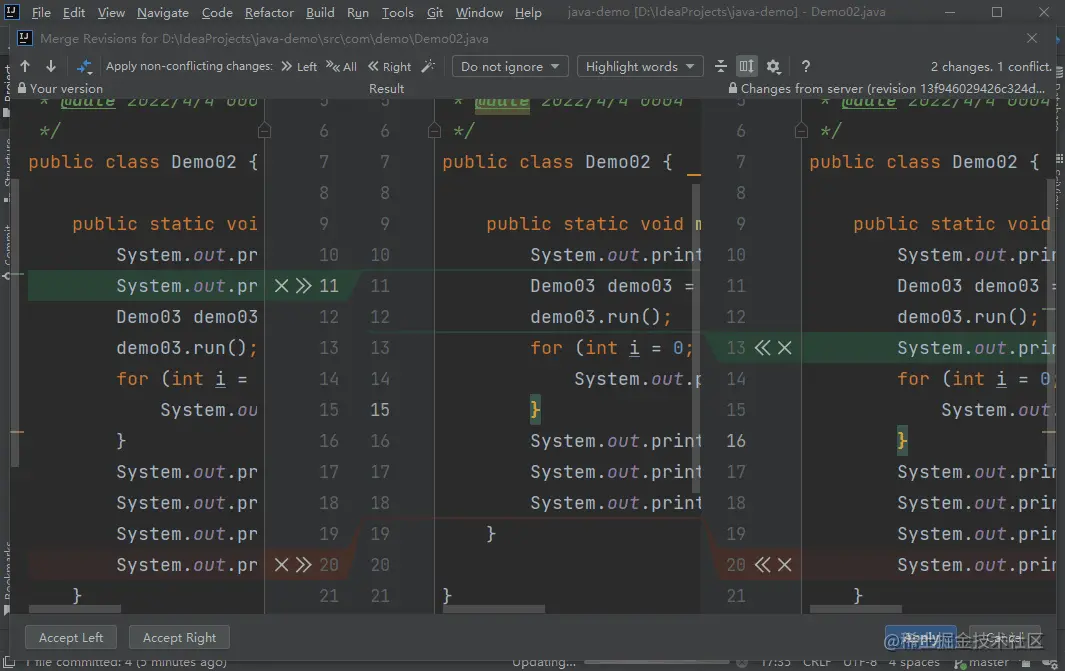The image size is (1065, 671).
Task: Open the Edit menu
Action: (x=73, y=12)
